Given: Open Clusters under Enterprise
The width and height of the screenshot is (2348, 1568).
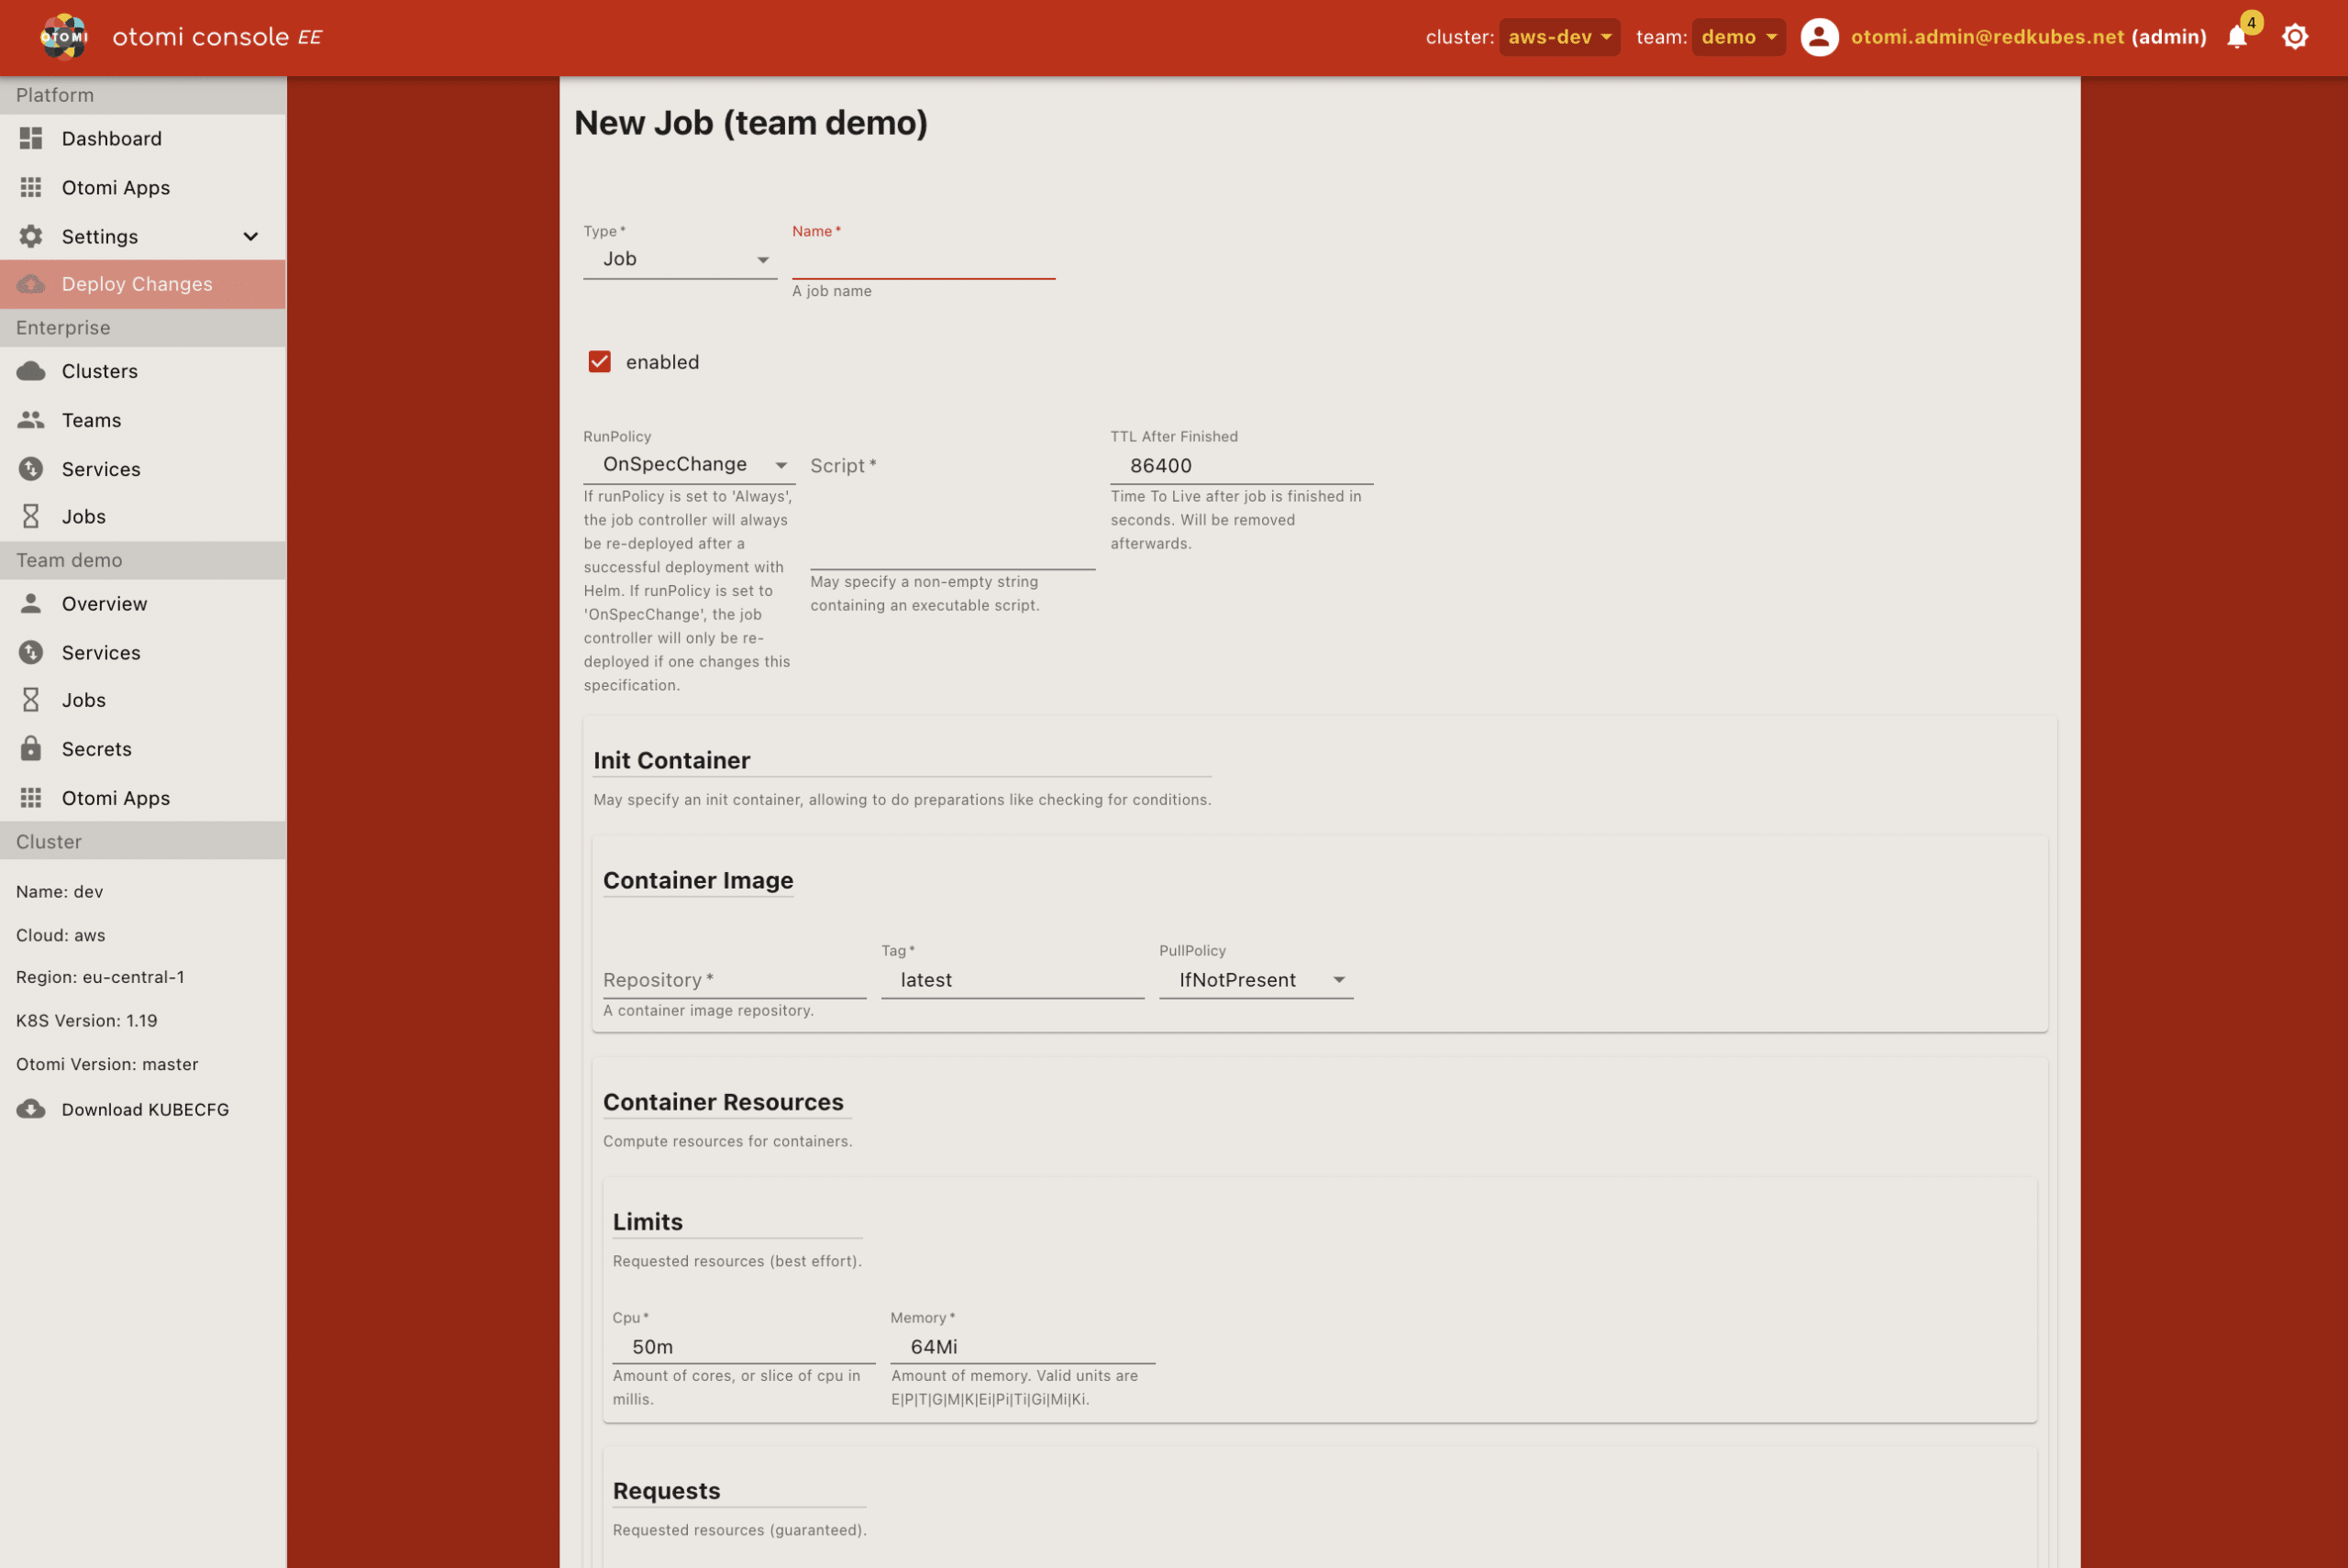Looking at the screenshot, I should click(100, 370).
